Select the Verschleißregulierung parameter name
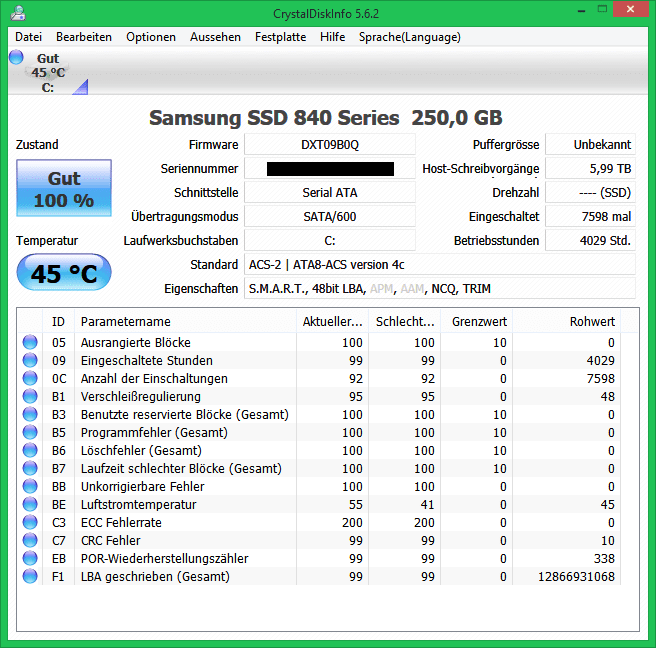This screenshot has height=648, width=656. (141, 397)
